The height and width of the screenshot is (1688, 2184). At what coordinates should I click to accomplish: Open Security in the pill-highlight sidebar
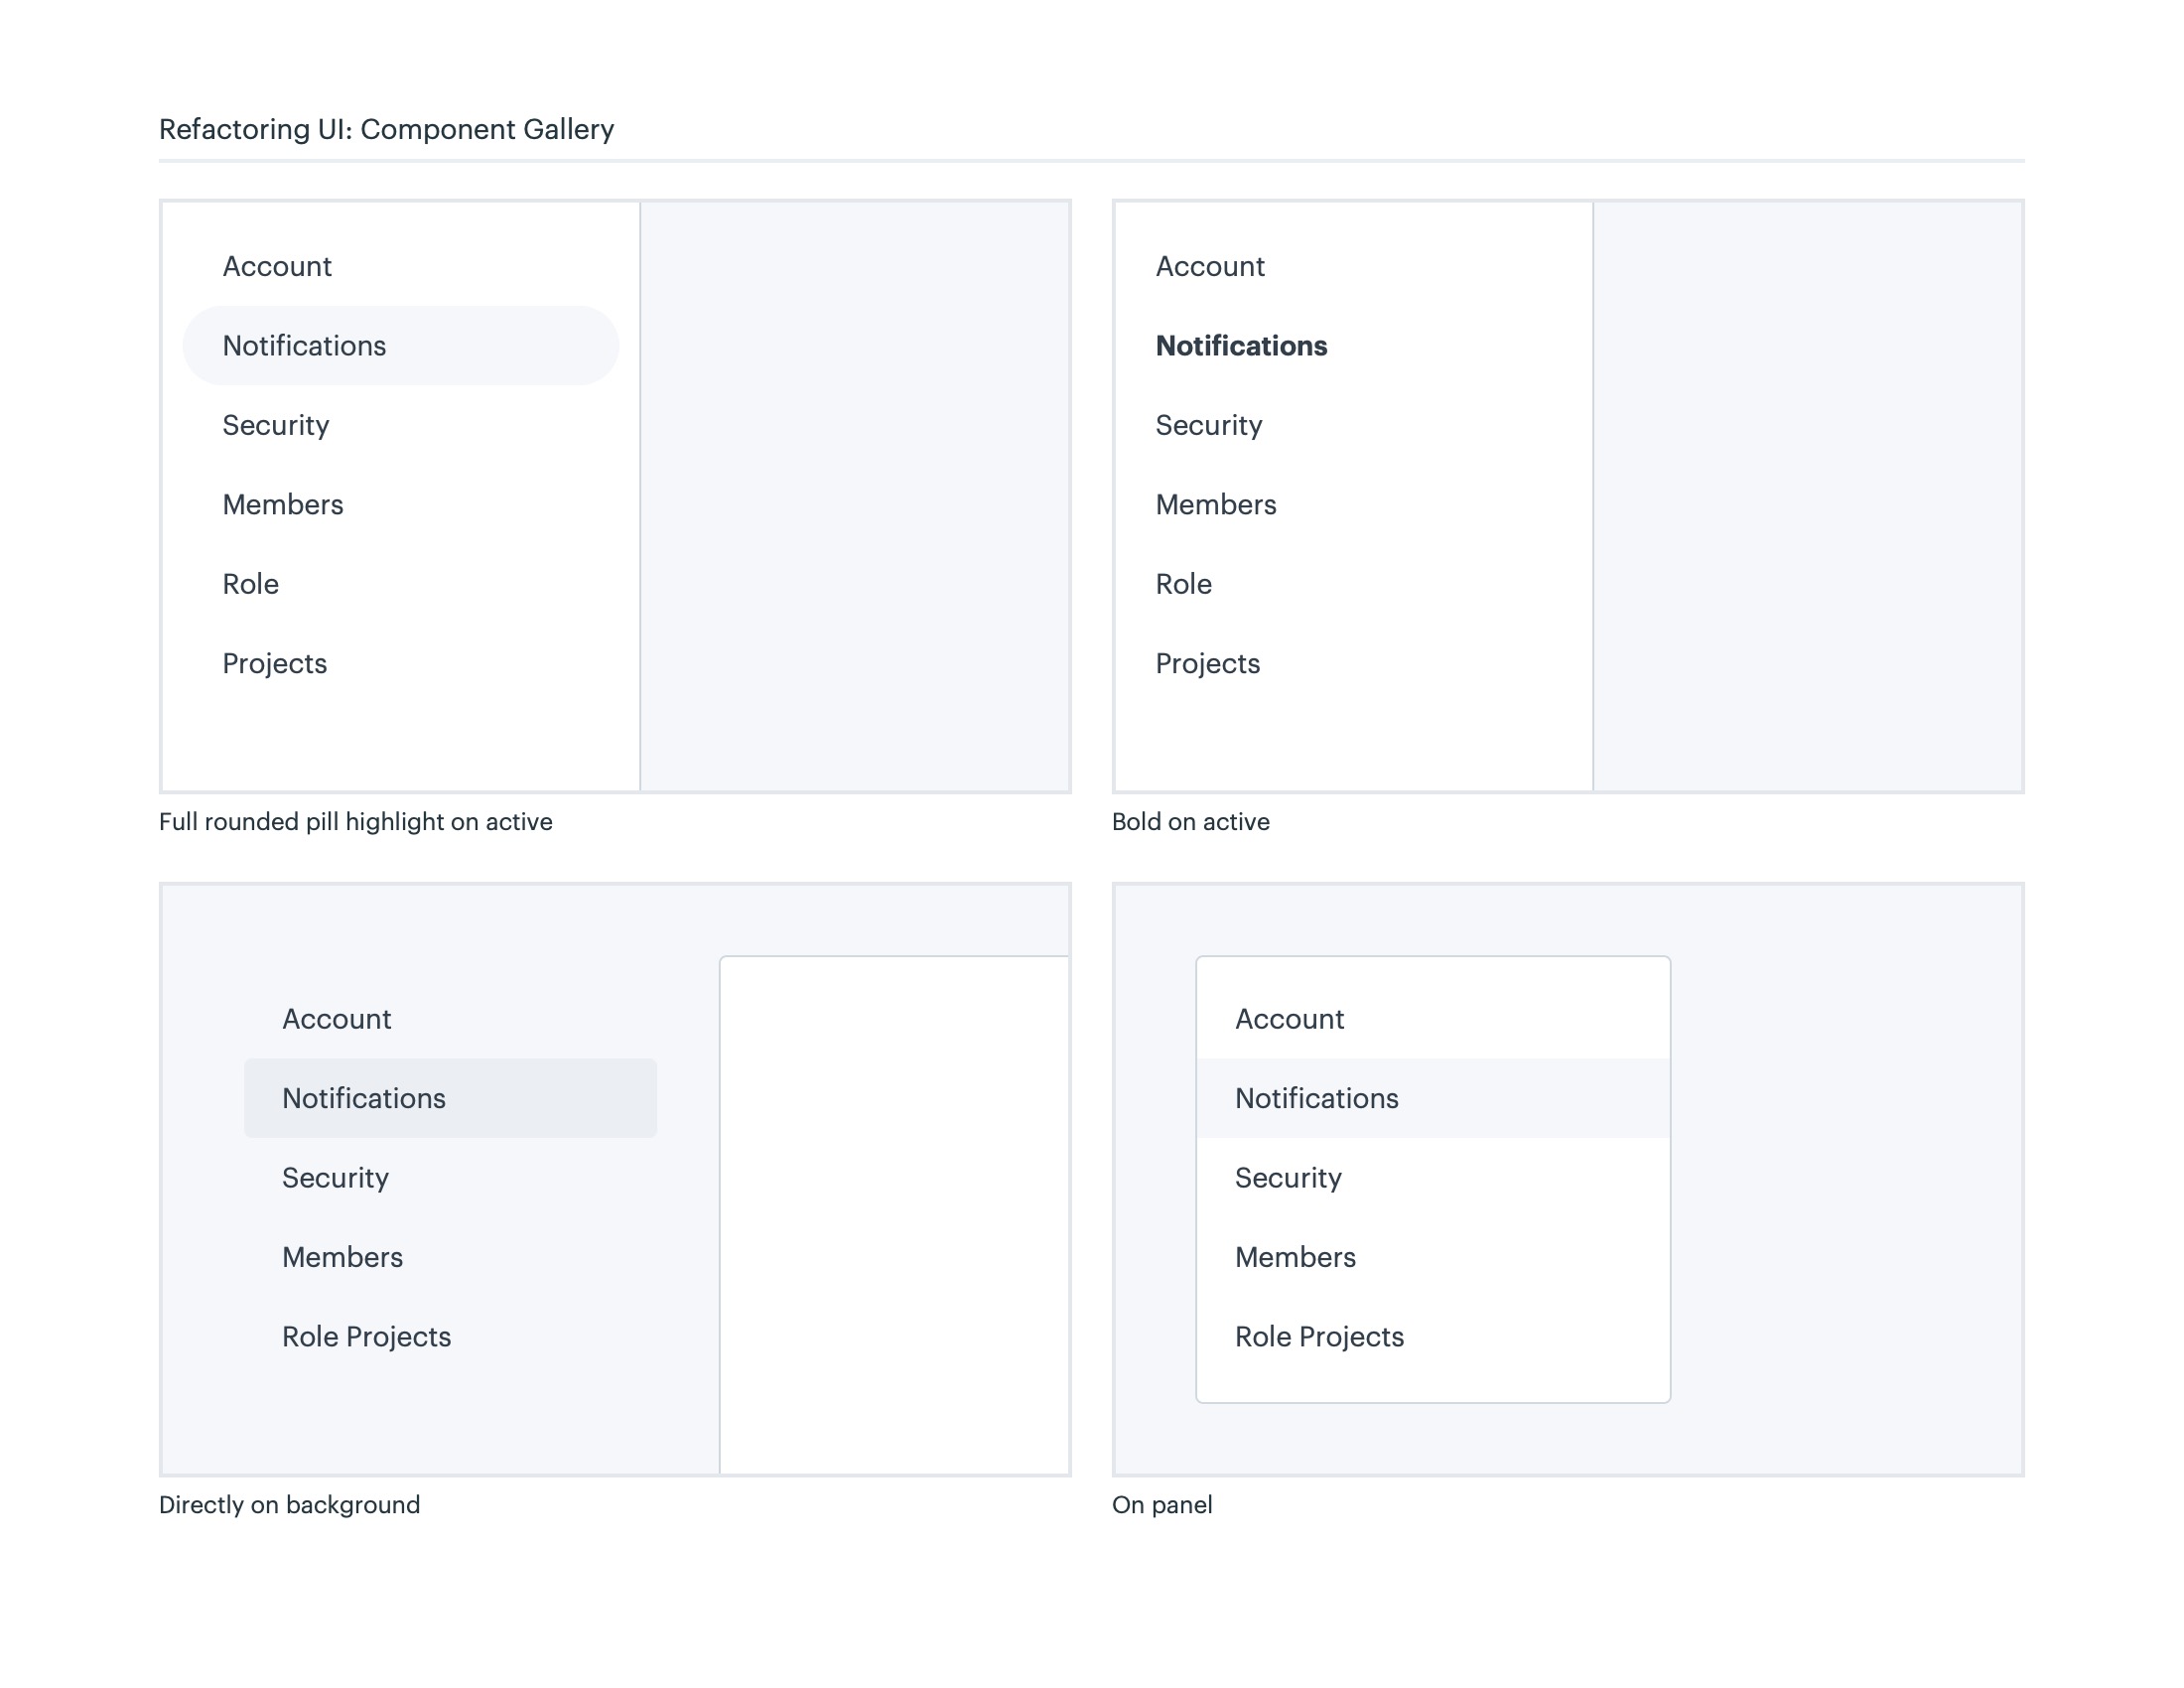click(276, 425)
